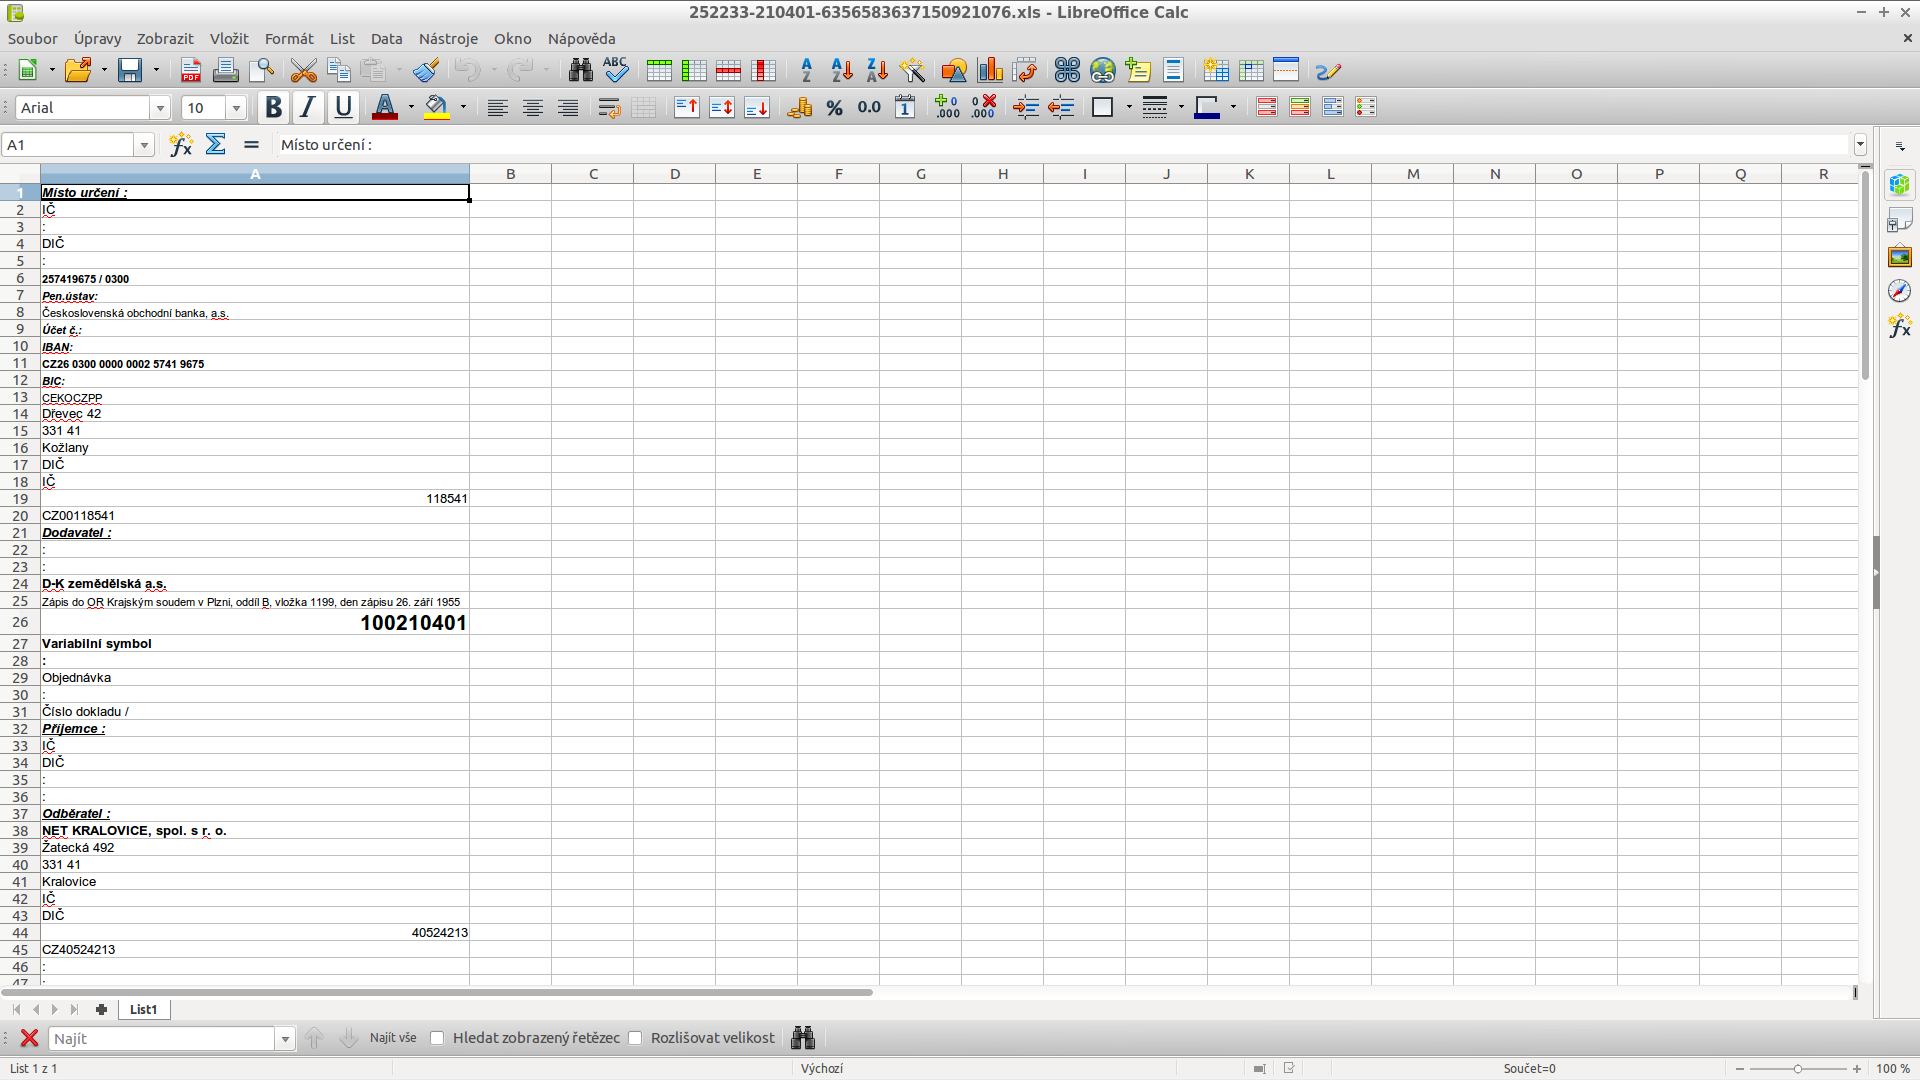Viewport: 1920px width, 1080px height.
Task: Open the Nástroje menu
Action: [x=448, y=39]
